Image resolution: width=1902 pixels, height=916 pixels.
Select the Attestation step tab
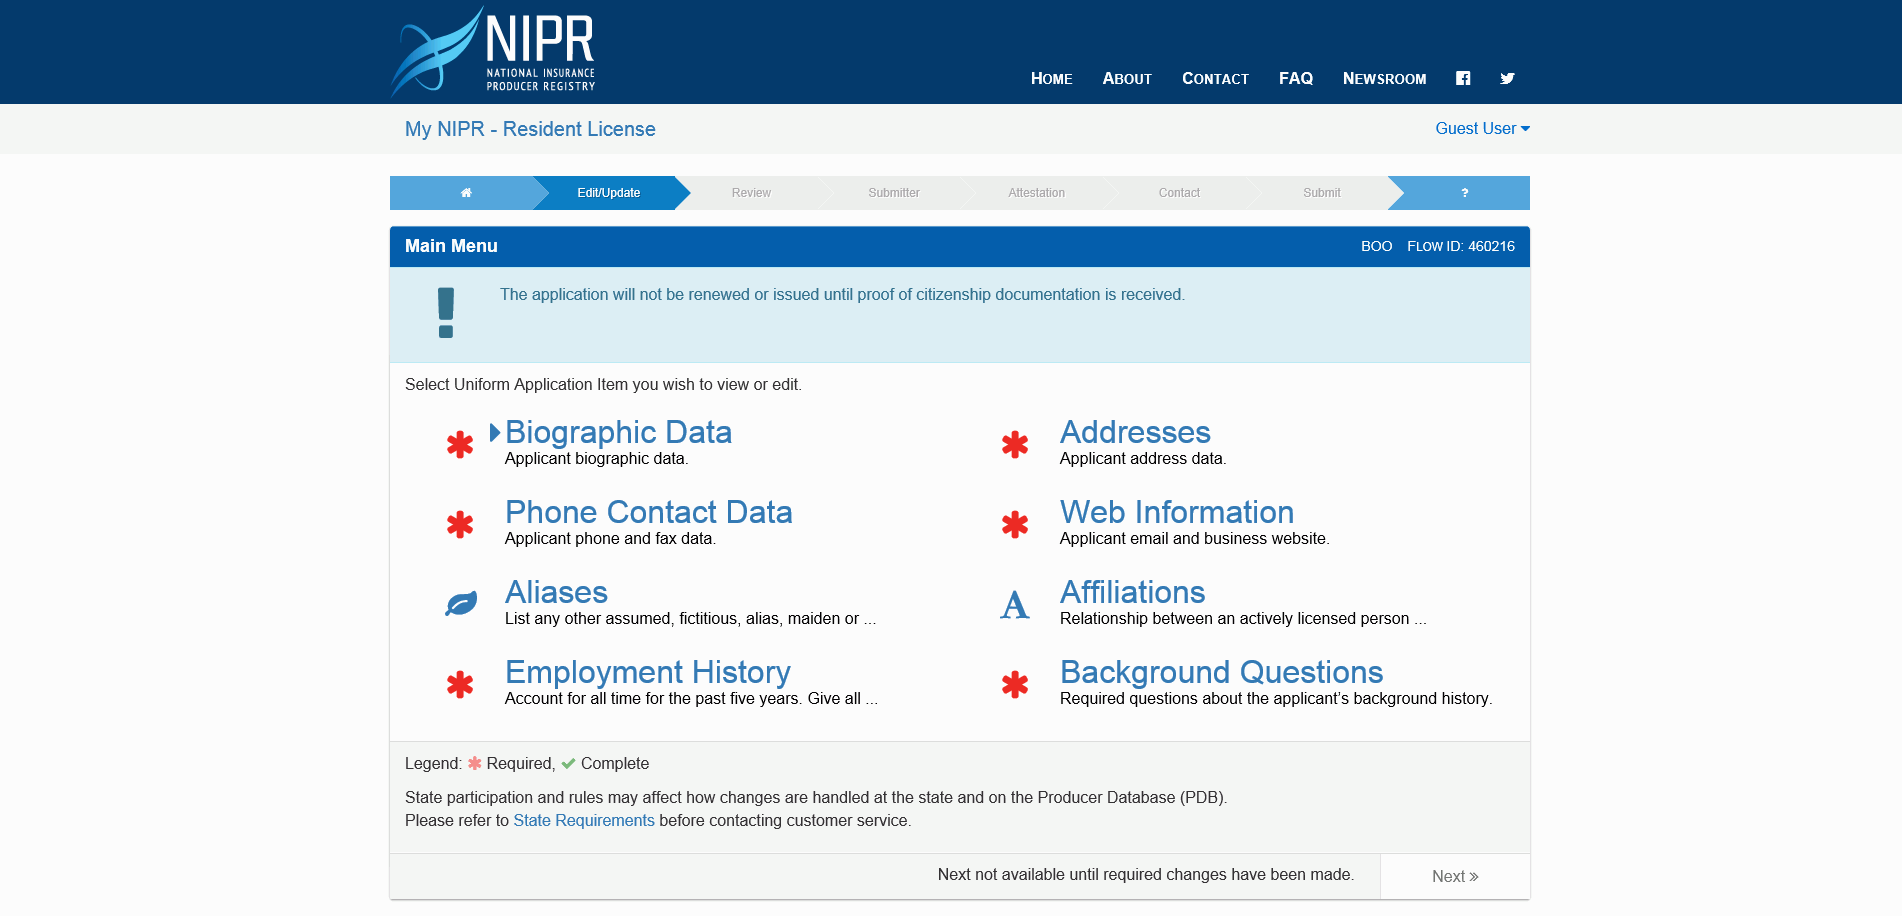pyautogui.click(x=1036, y=193)
